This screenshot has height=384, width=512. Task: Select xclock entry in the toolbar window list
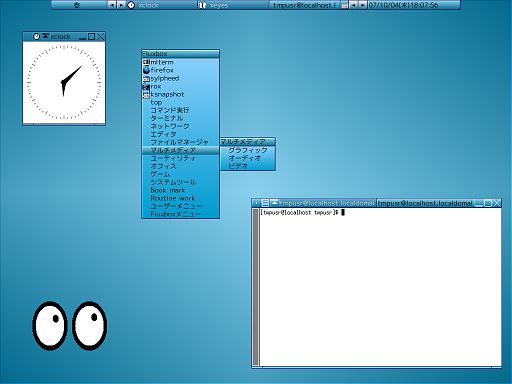pos(162,5)
